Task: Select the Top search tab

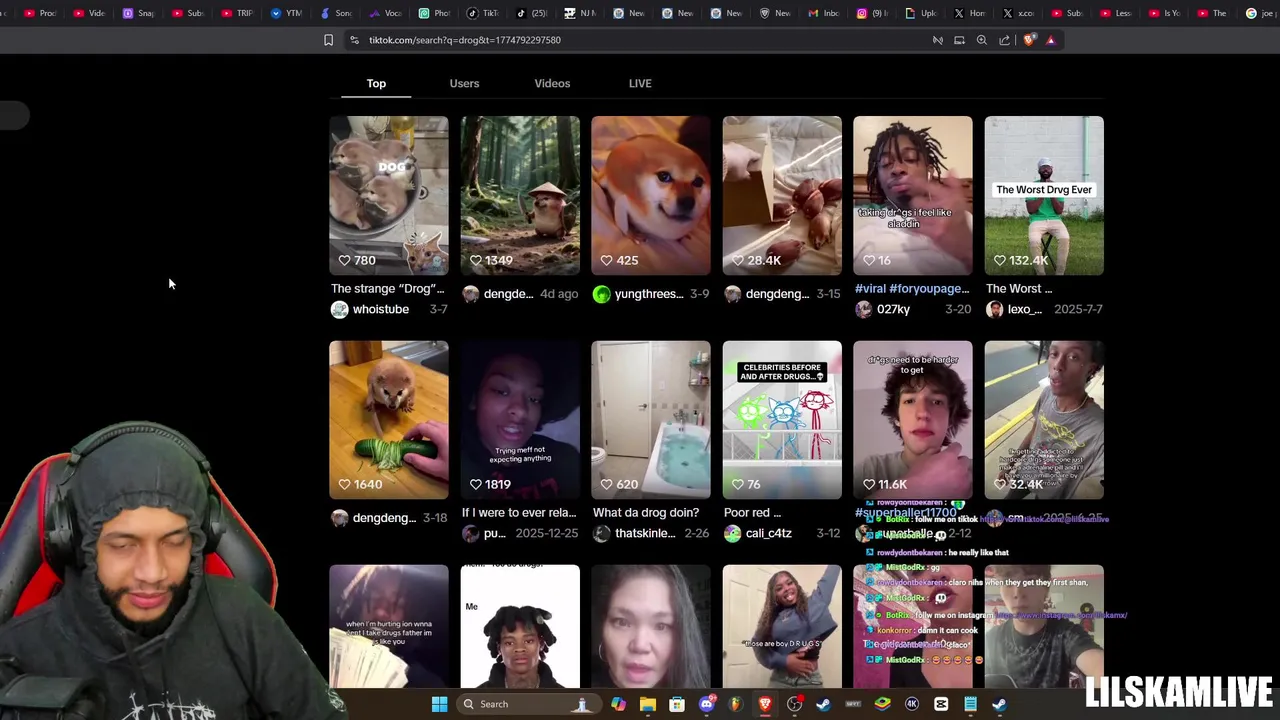Action: 376,83
